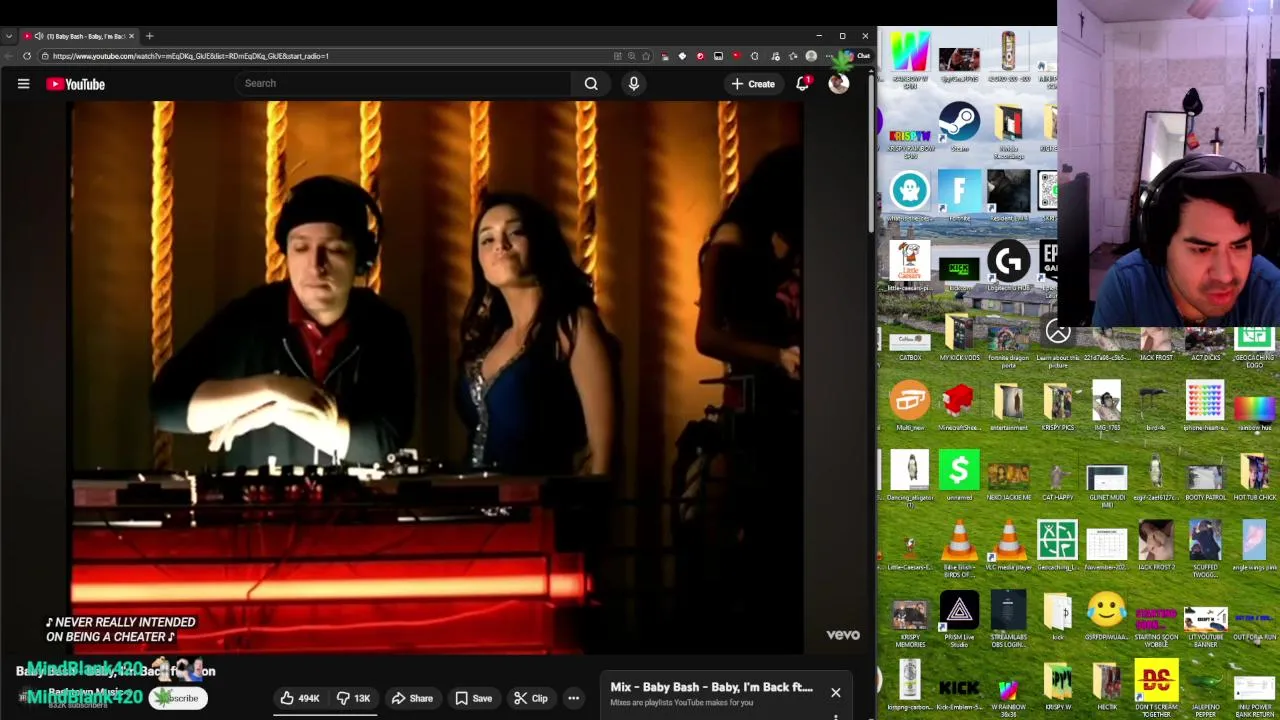Open the YouTube account avatar menu
1280x720 pixels.
click(838, 84)
